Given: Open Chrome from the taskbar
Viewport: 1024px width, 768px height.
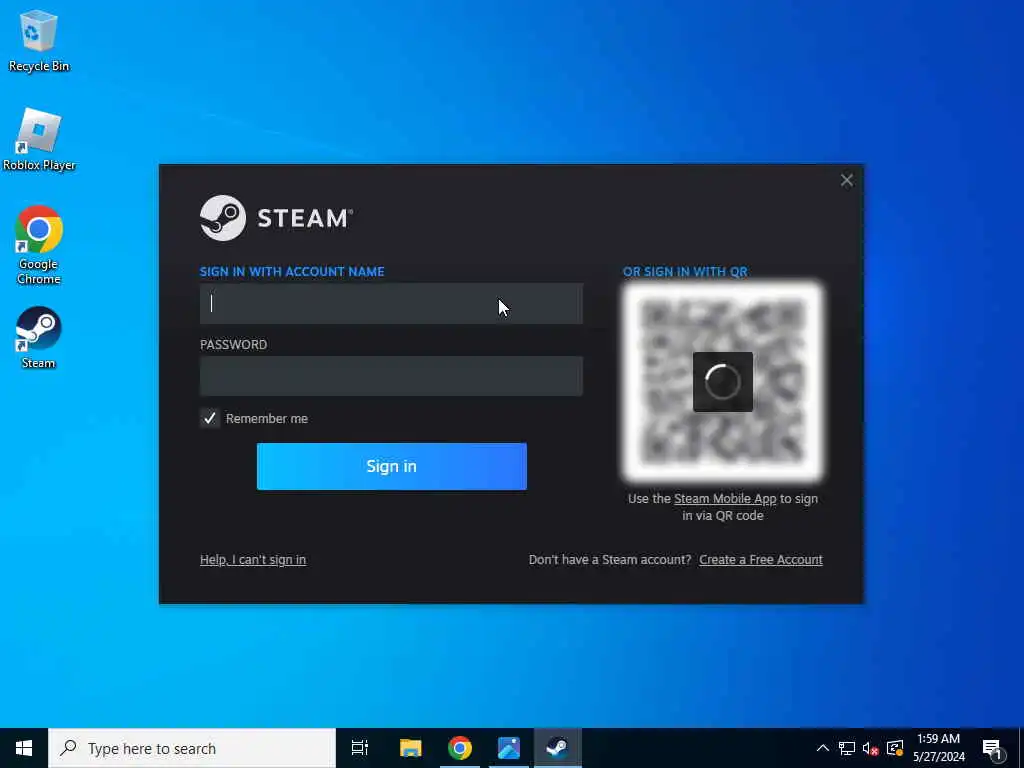Looking at the screenshot, I should [460, 748].
